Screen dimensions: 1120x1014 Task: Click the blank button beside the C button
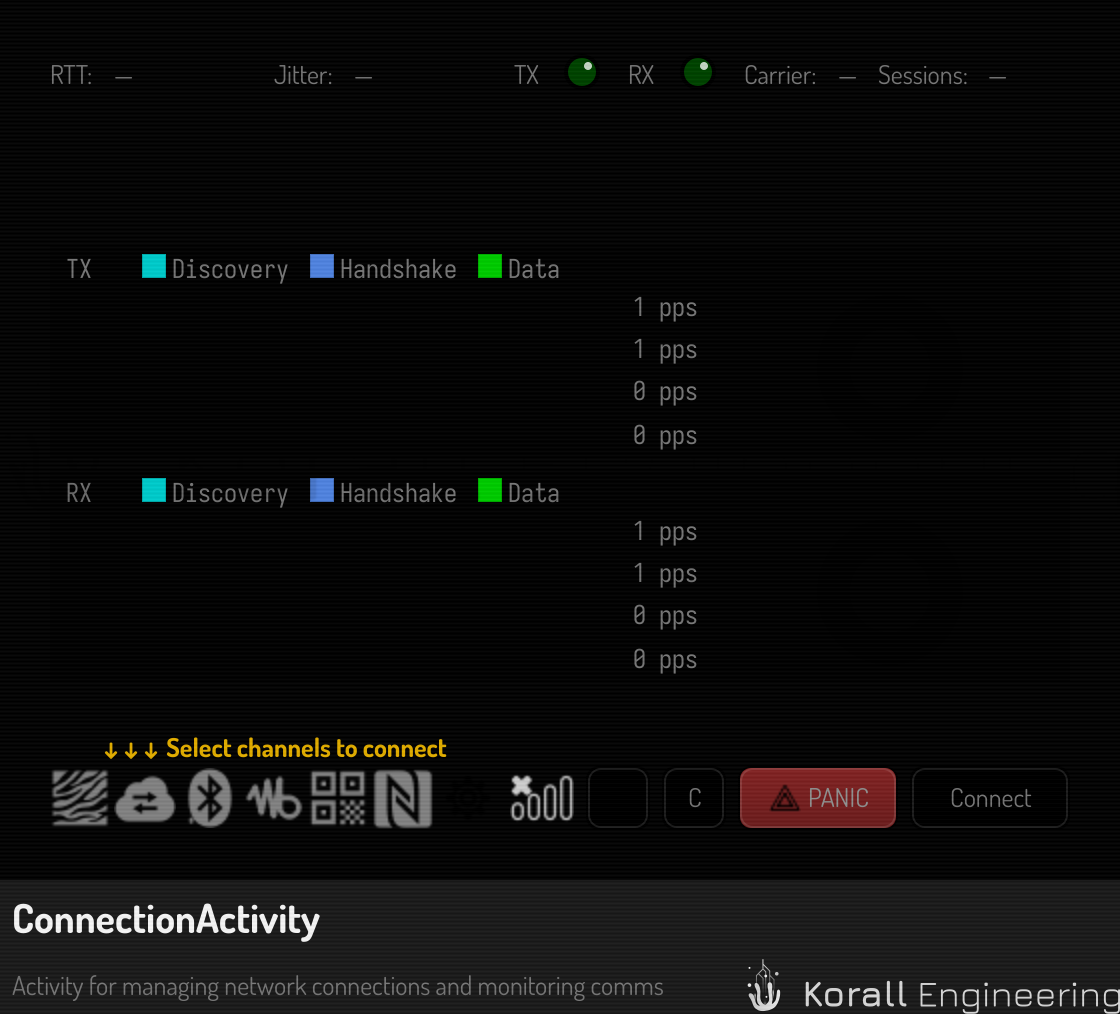pos(618,798)
